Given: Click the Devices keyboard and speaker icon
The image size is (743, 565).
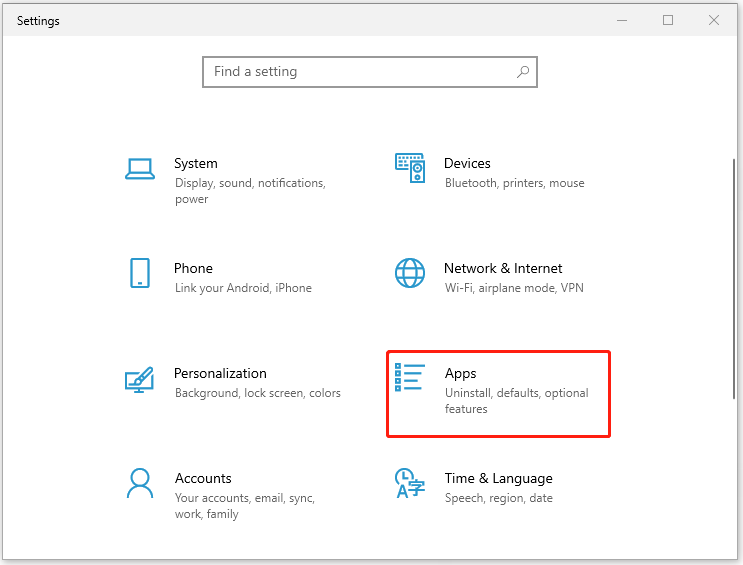Looking at the screenshot, I should 410,169.
